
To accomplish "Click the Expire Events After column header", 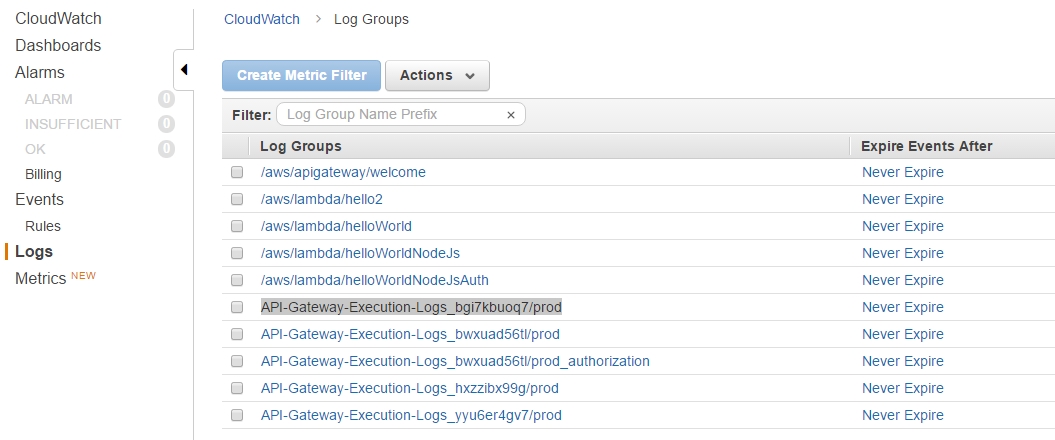I will (926, 146).
